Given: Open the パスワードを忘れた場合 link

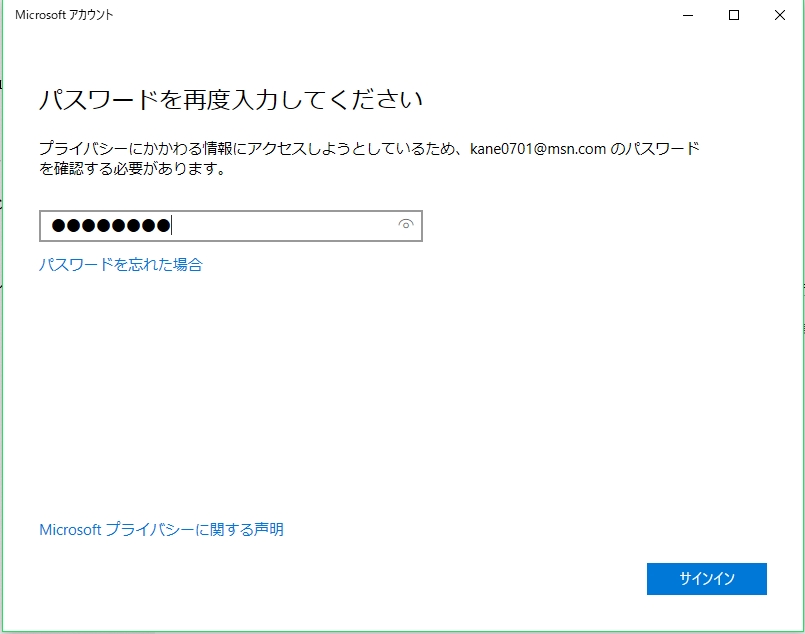Looking at the screenshot, I should (x=121, y=264).
